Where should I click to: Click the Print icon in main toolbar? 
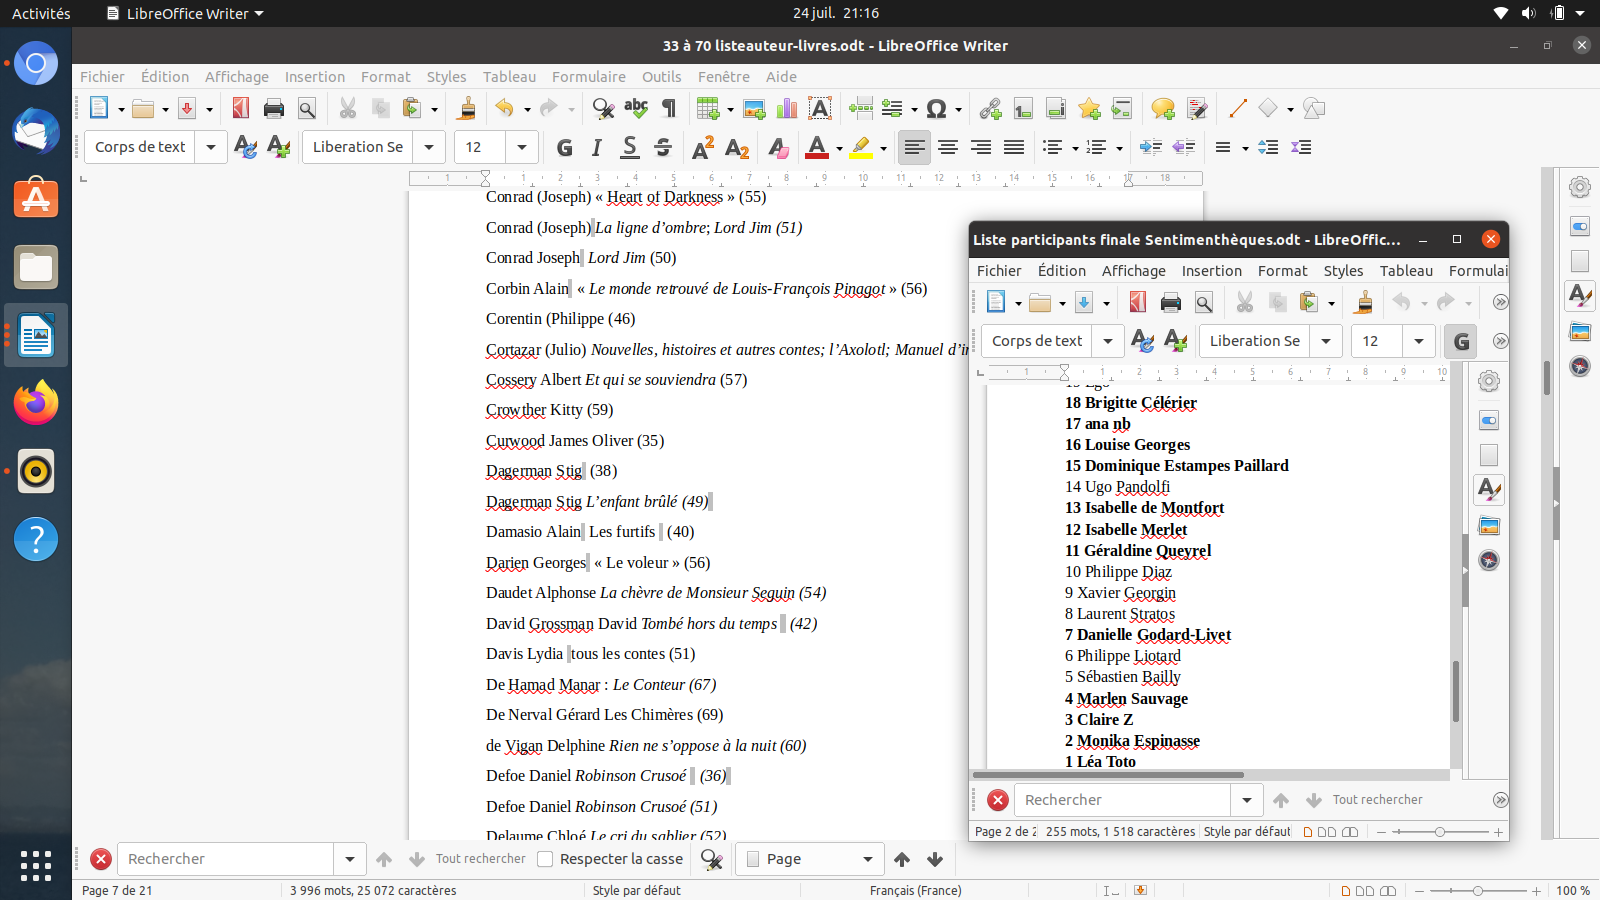273,109
